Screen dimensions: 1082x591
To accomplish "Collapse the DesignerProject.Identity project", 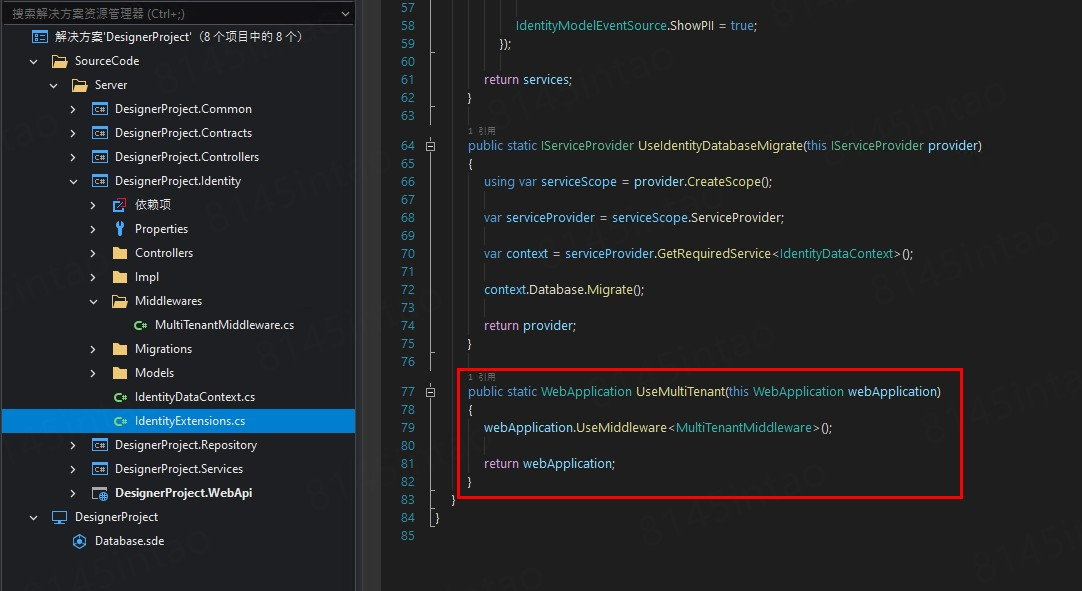I will (73, 181).
